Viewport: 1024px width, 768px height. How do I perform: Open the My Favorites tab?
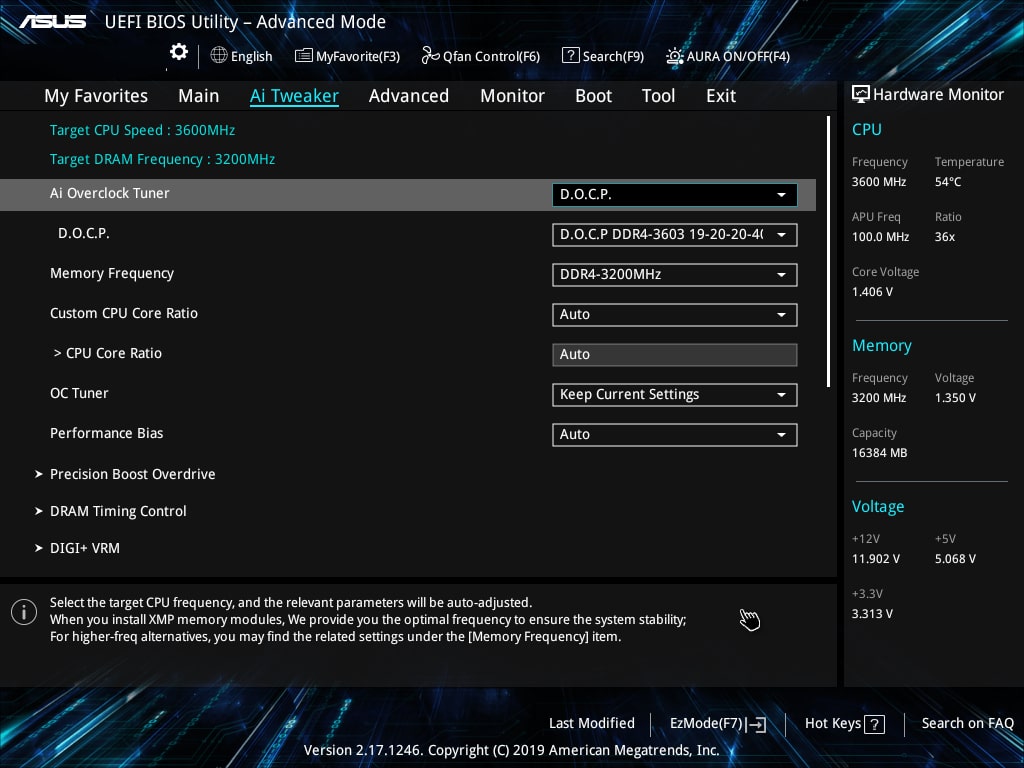pos(96,96)
